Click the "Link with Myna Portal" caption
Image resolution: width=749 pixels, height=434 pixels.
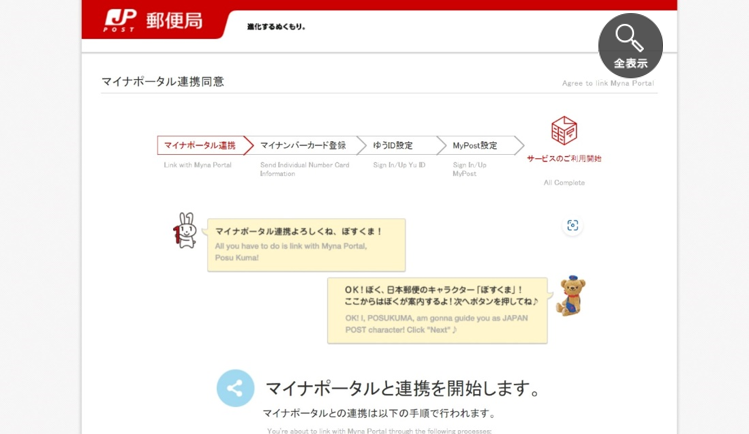pyautogui.click(x=198, y=165)
